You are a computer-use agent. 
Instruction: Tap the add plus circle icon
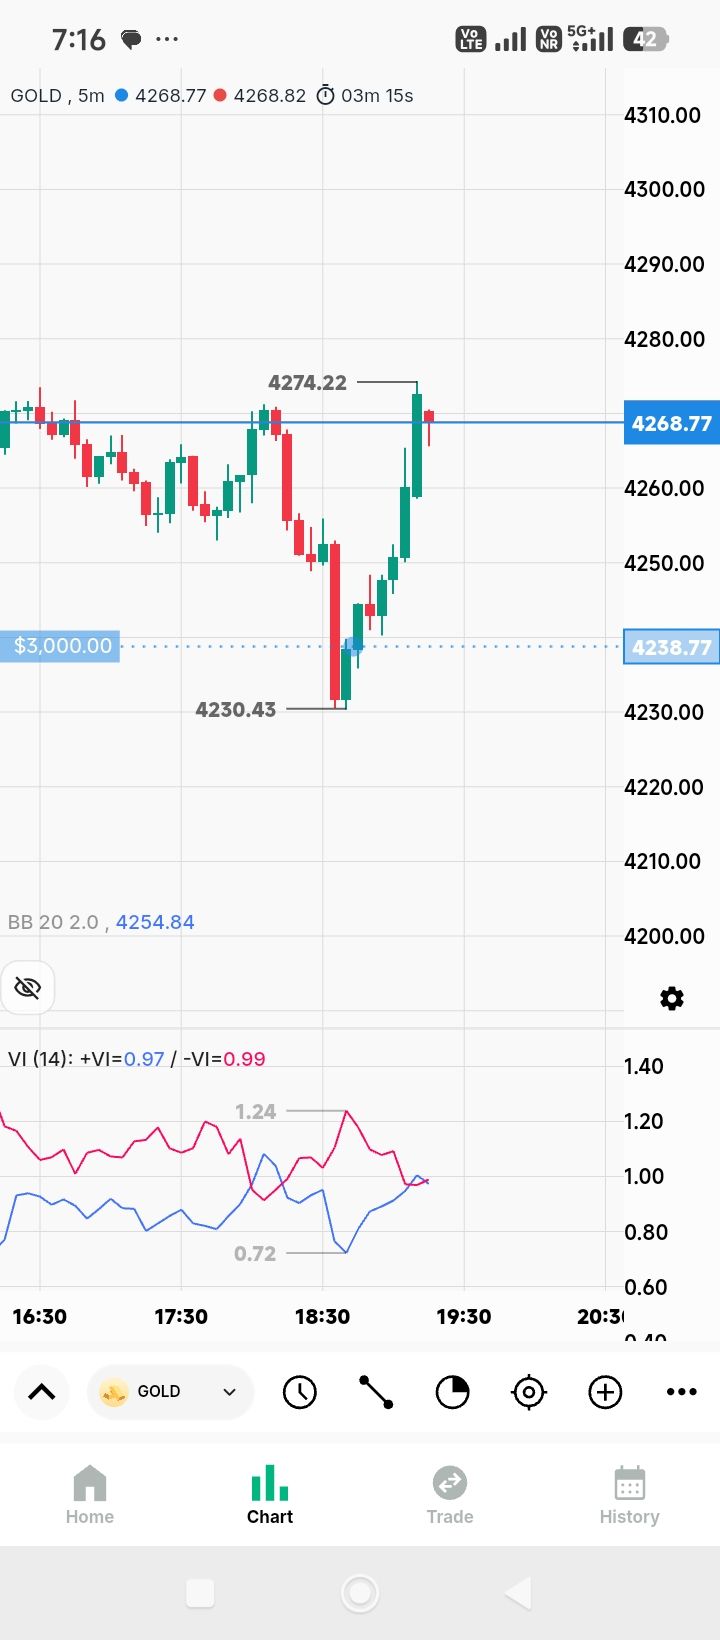tap(605, 1392)
